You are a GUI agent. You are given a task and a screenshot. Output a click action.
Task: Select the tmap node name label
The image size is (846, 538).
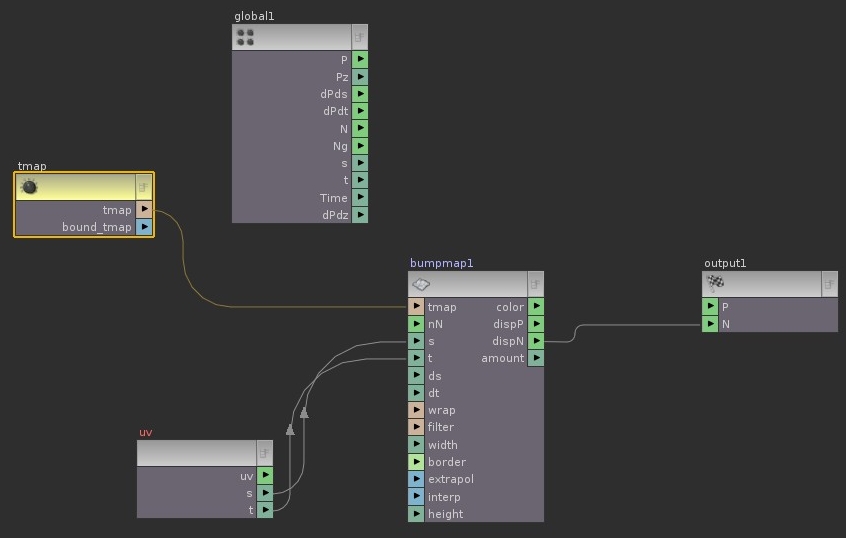coord(32,166)
